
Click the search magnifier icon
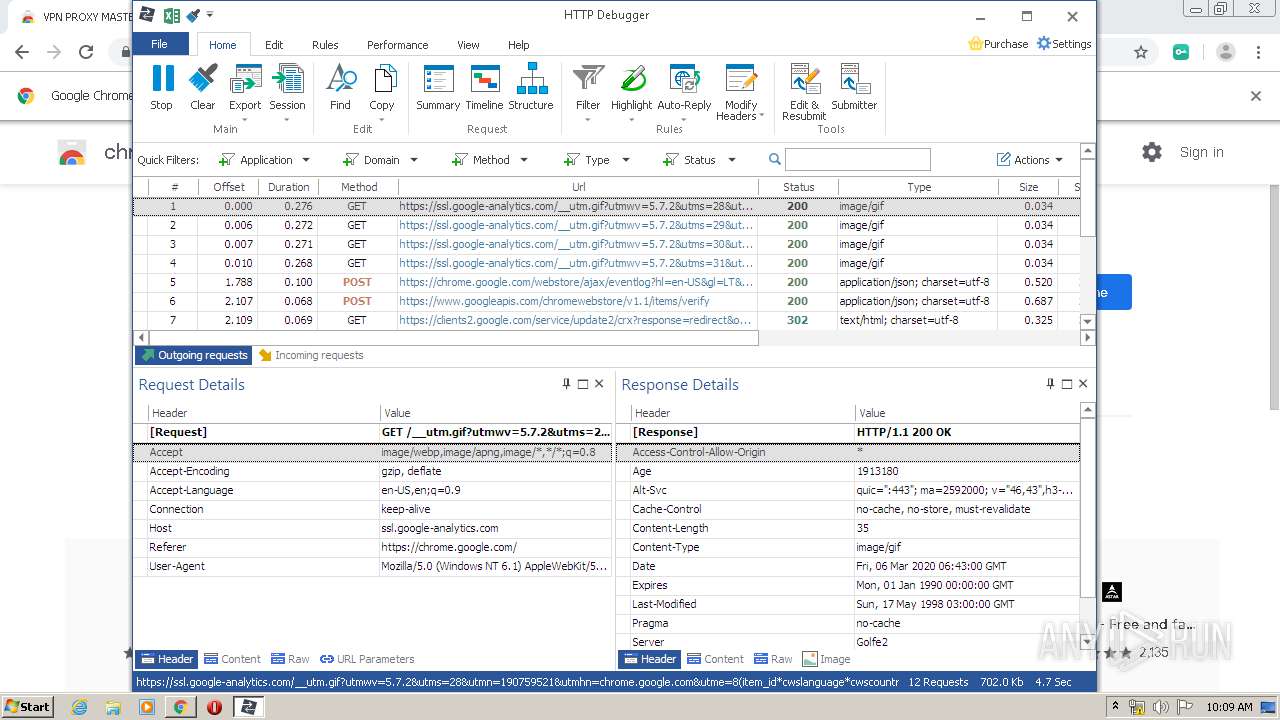774,159
